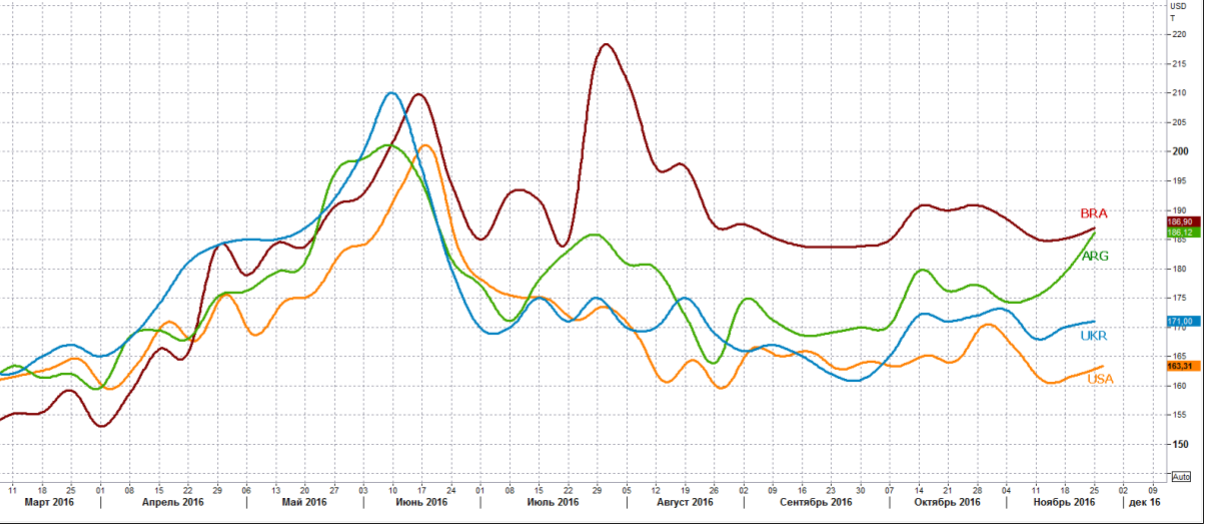
Task: Click the orange USA series label
Action: 1100,379
